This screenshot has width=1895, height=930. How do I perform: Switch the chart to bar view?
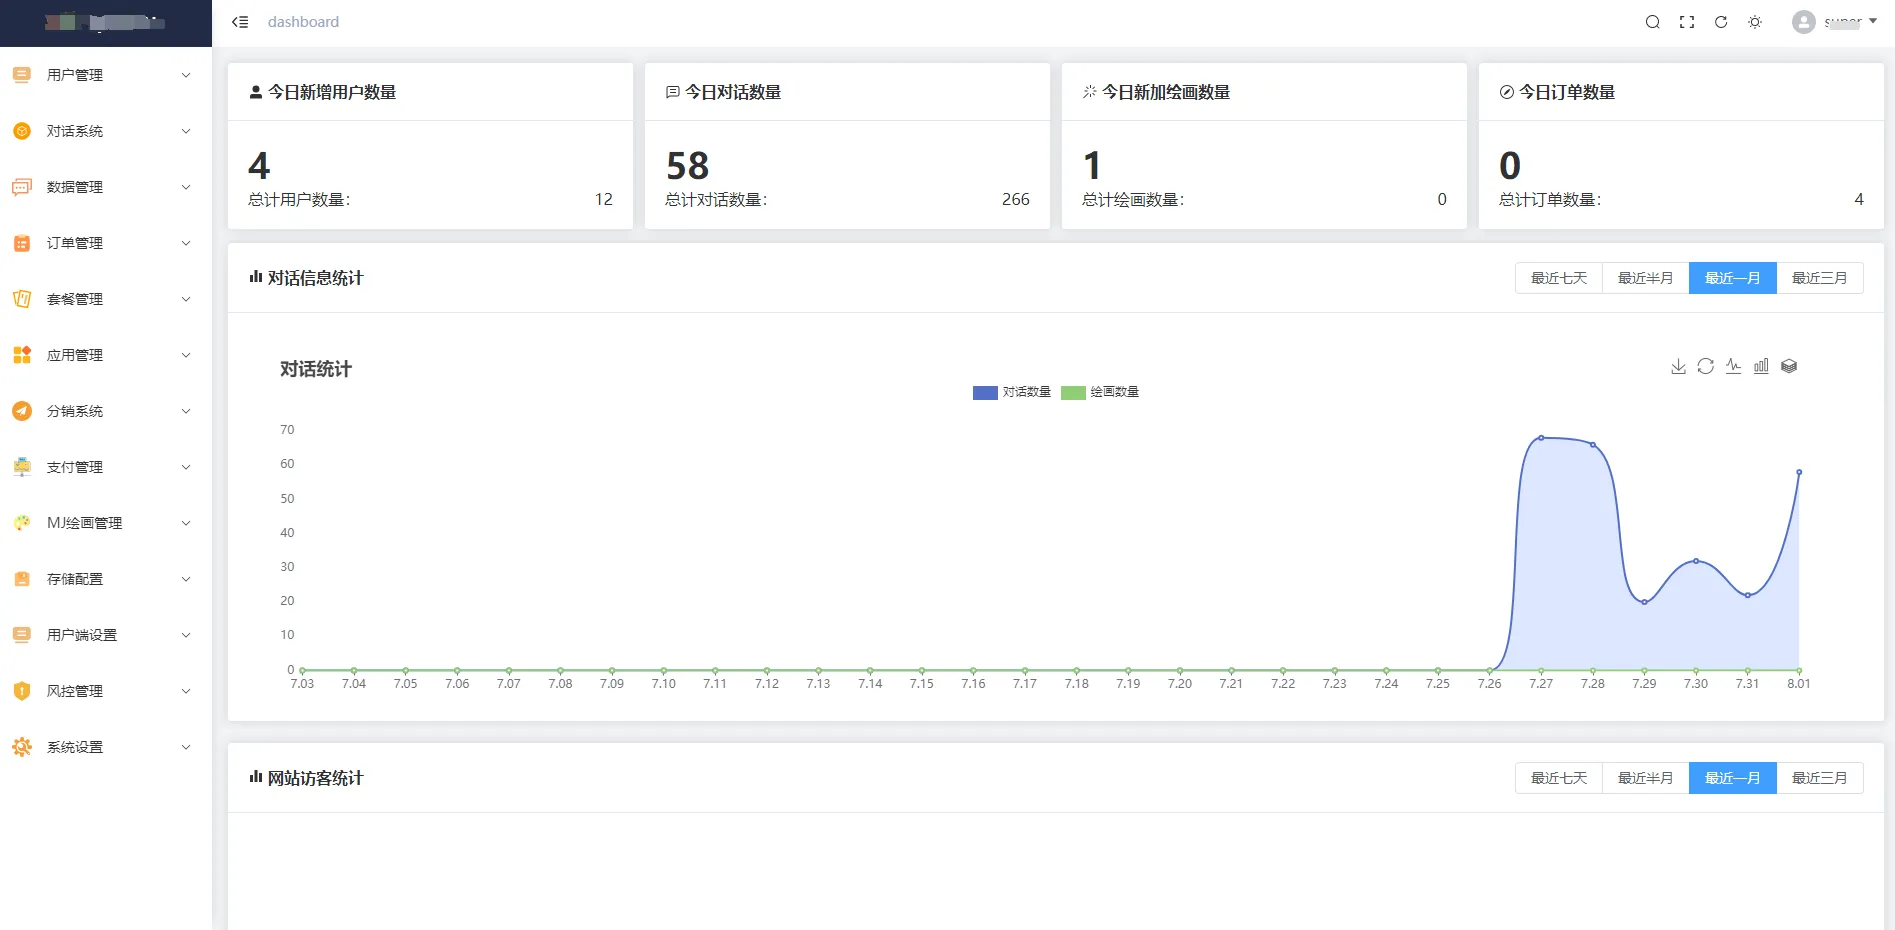tap(1761, 367)
